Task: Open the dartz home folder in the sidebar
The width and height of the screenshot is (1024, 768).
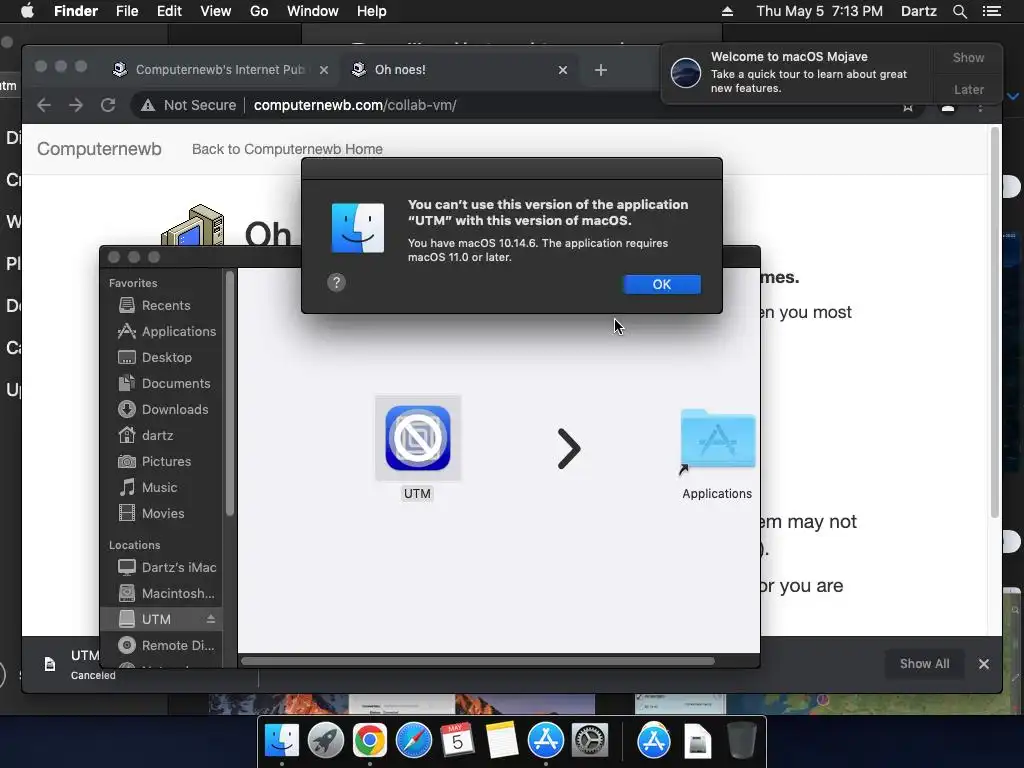Action: click(157, 436)
